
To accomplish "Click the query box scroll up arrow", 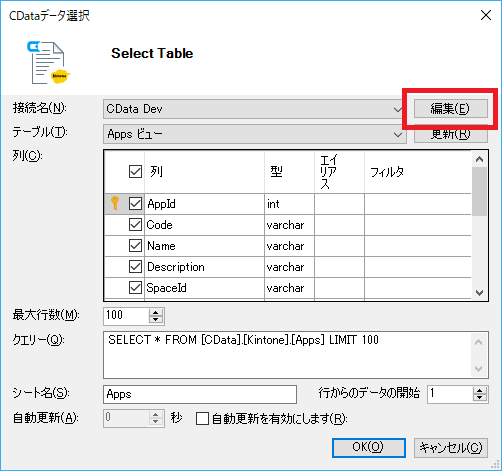I will (x=479, y=342).
